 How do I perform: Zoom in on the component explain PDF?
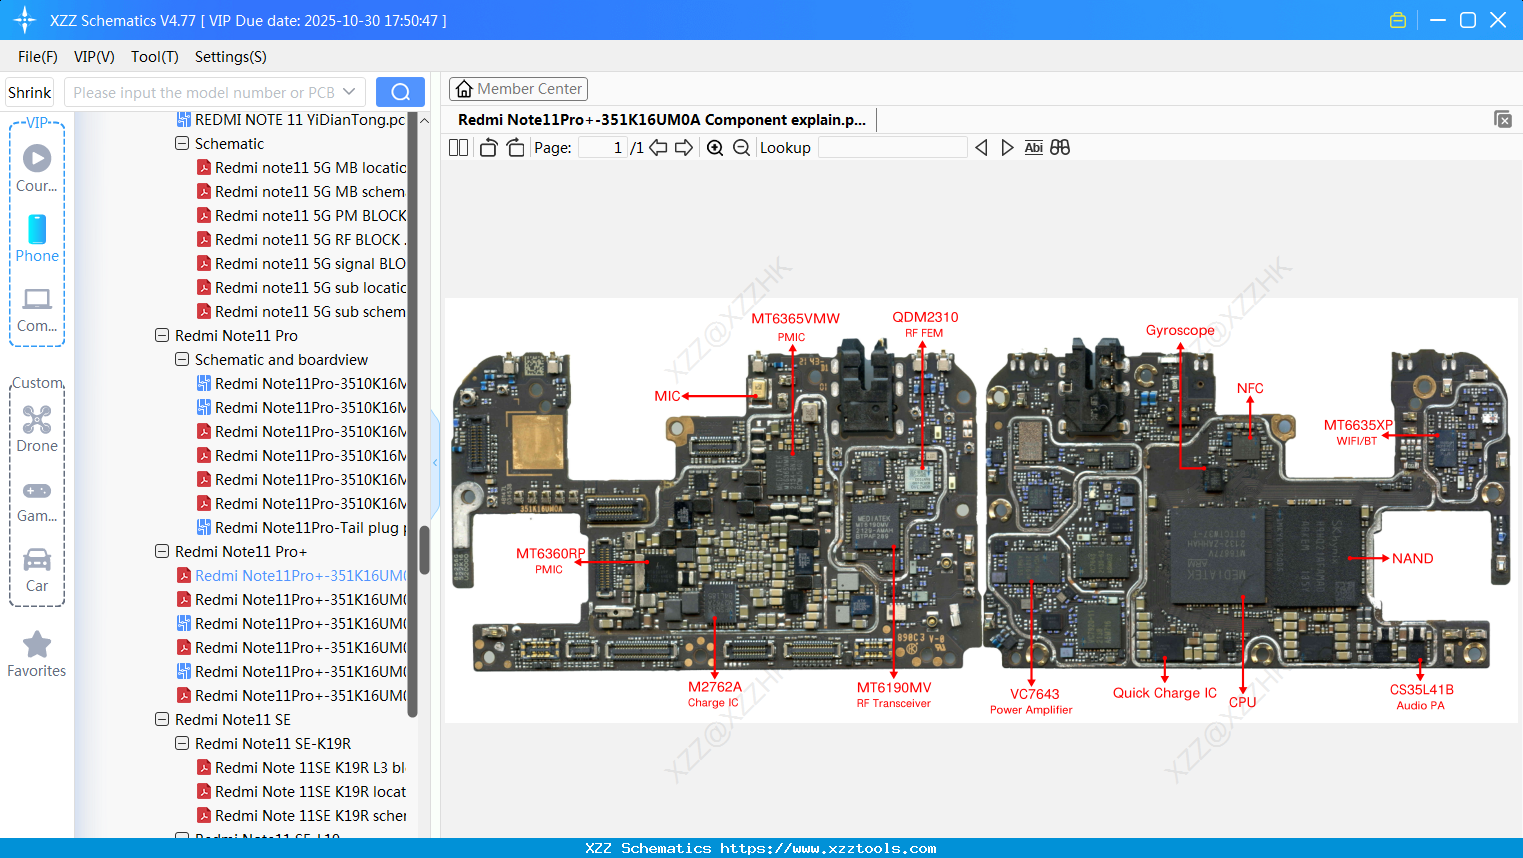click(x=715, y=147)
